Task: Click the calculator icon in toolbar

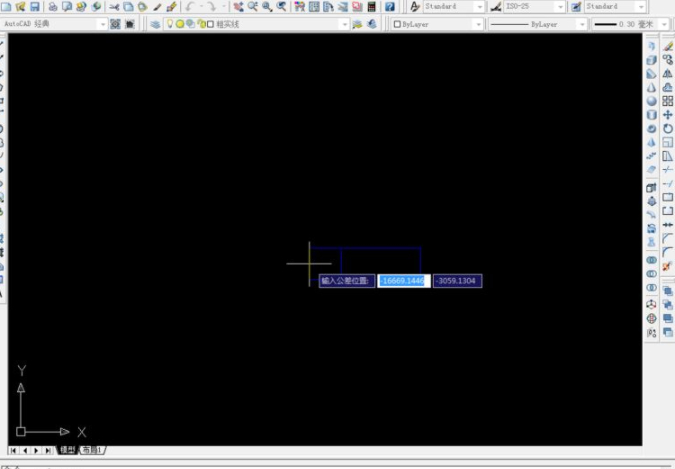Action: (x=372, y=6)
